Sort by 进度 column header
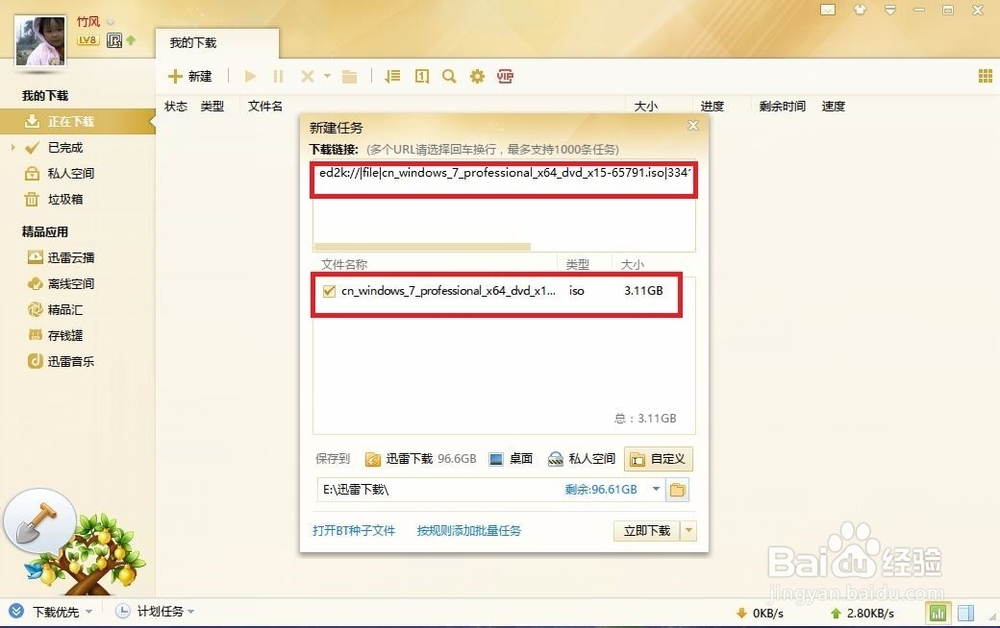Image resolution: width=1000 pixels, height=628 pixels. [712, 106]
